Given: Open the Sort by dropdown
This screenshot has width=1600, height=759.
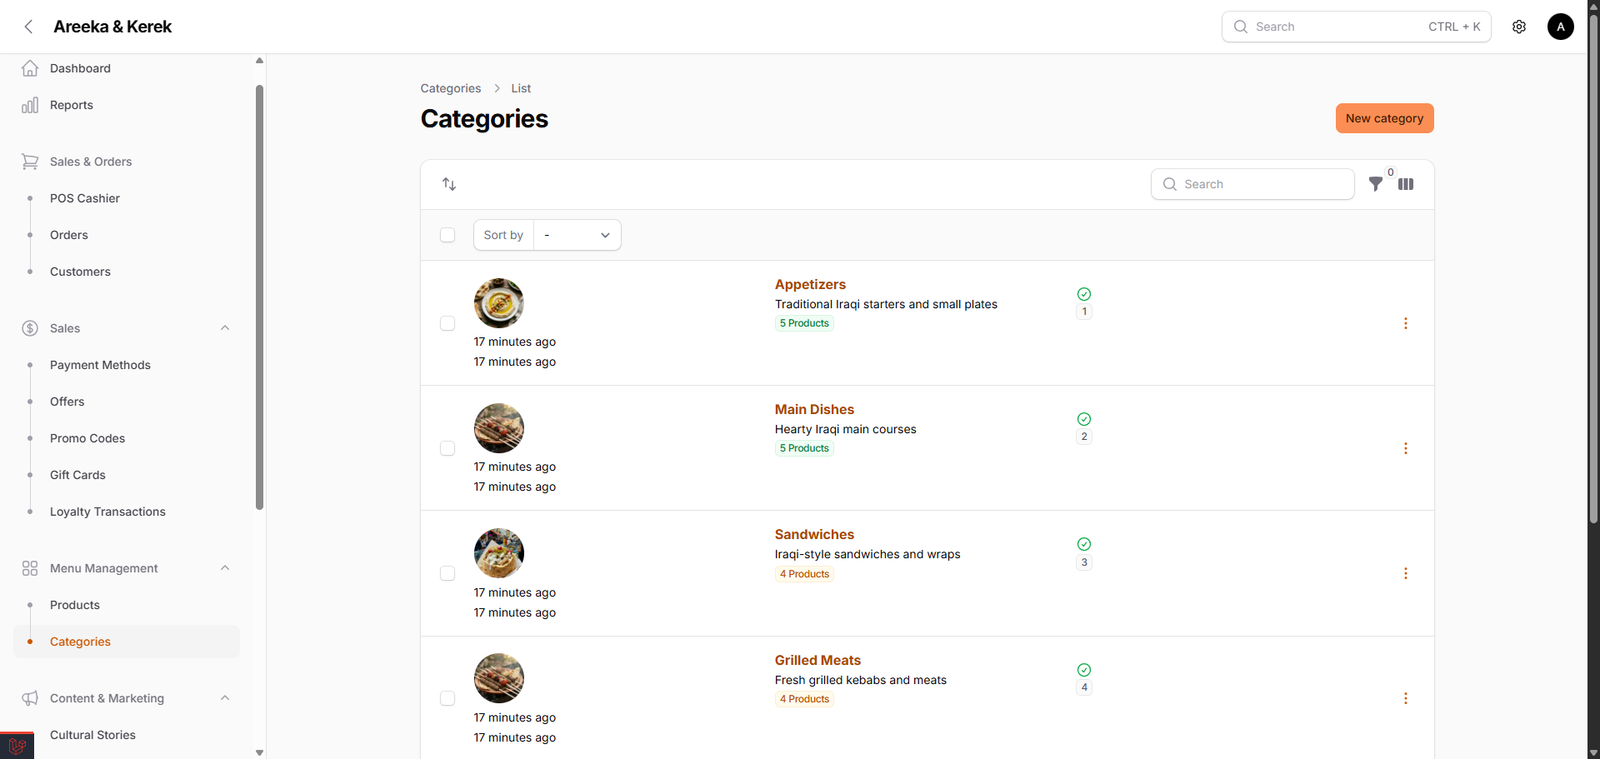Looking at the screenshot, I should [577, 235].
